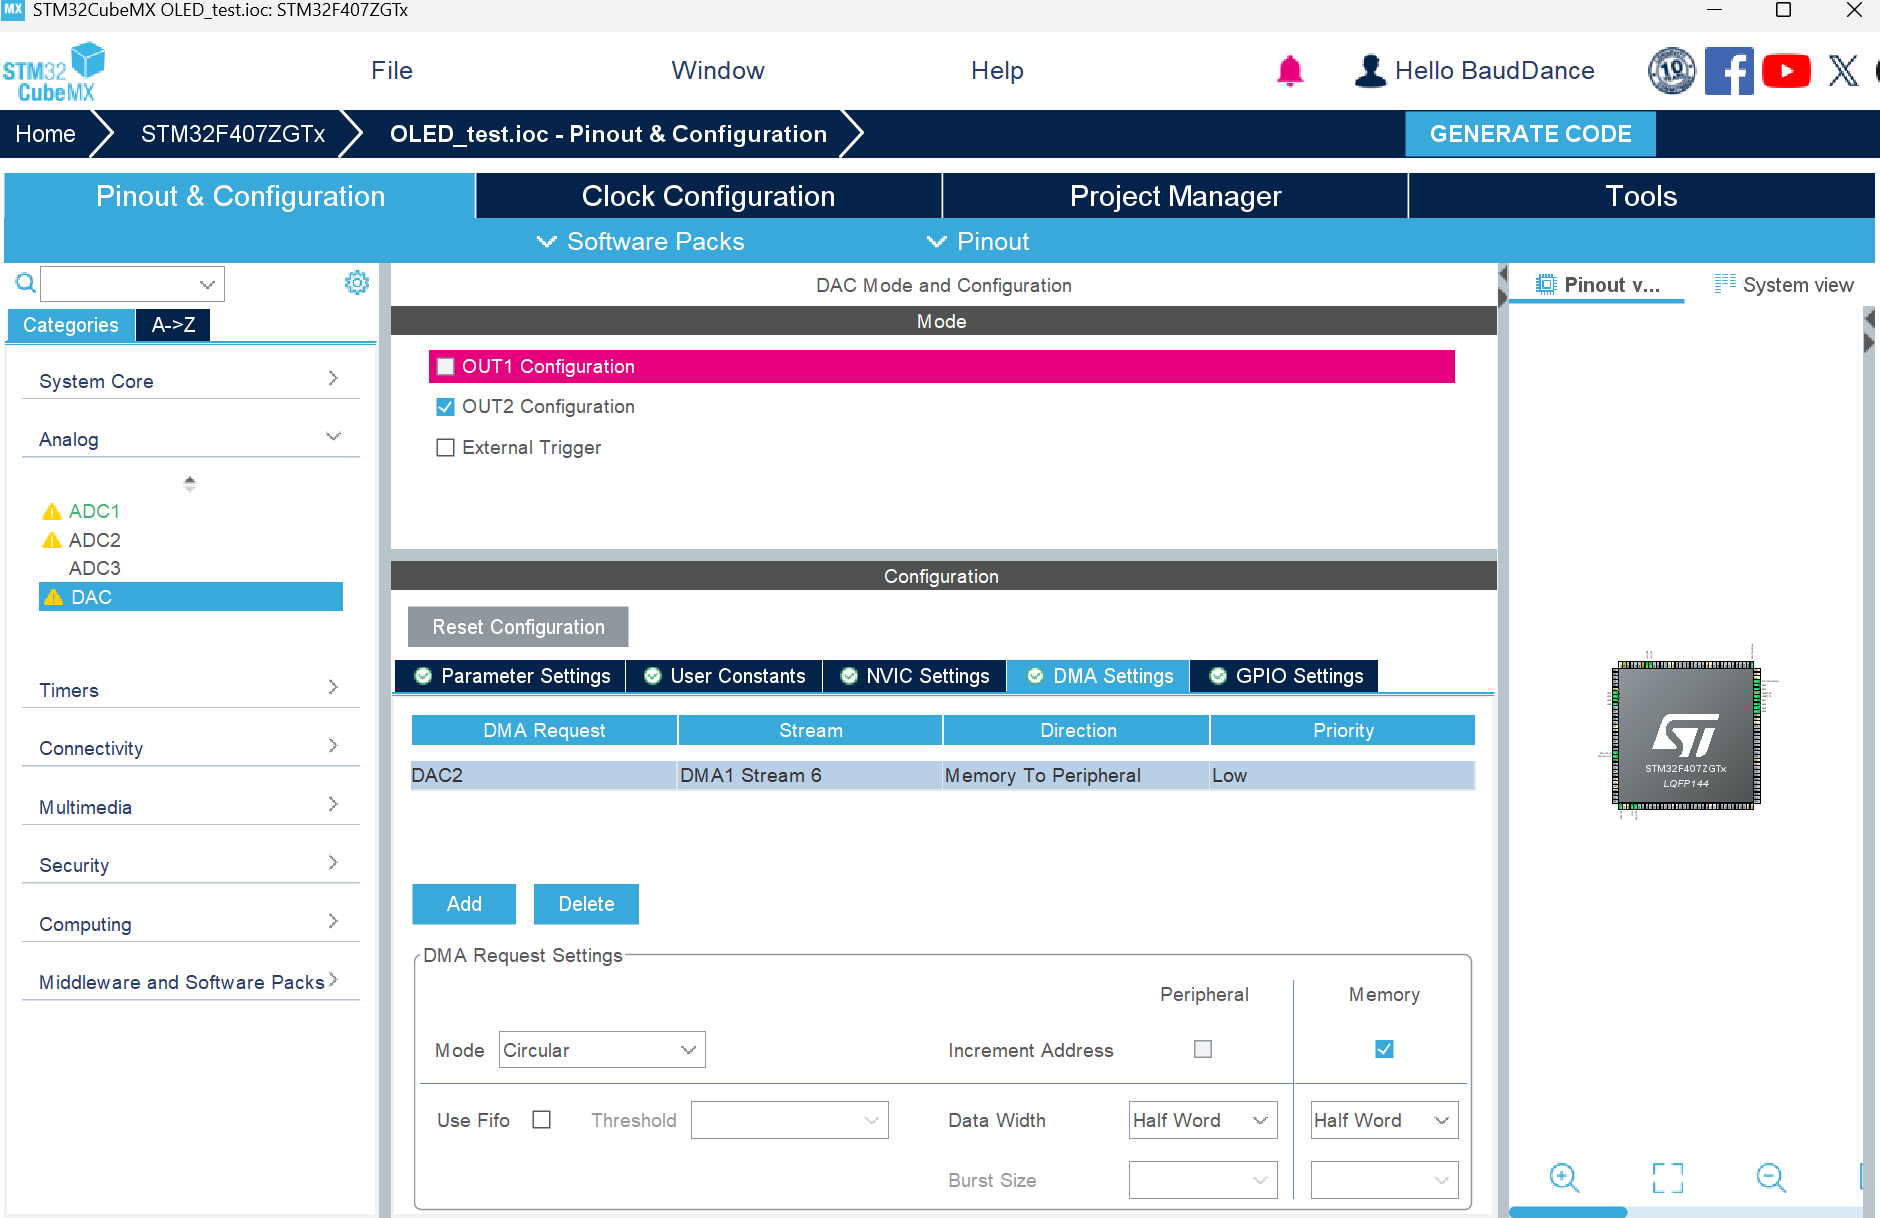Expand the Connectivity category
The width and height of the screenshot is (1880, 1218).
pyautogui.click(x=190, y=748)
